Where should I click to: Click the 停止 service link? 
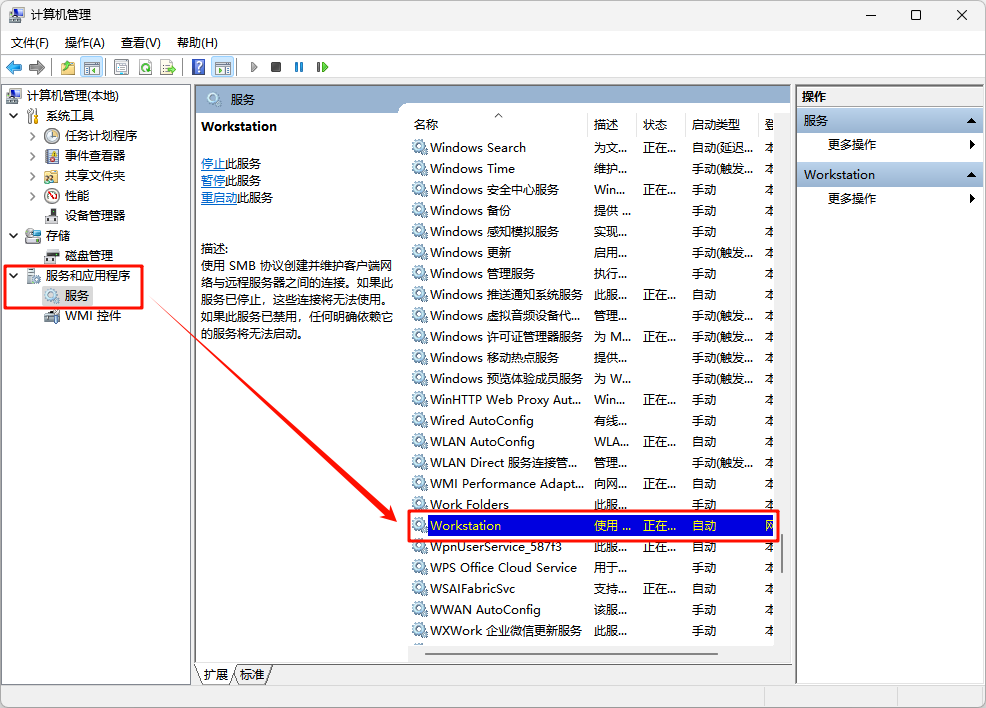click(212, 163)
